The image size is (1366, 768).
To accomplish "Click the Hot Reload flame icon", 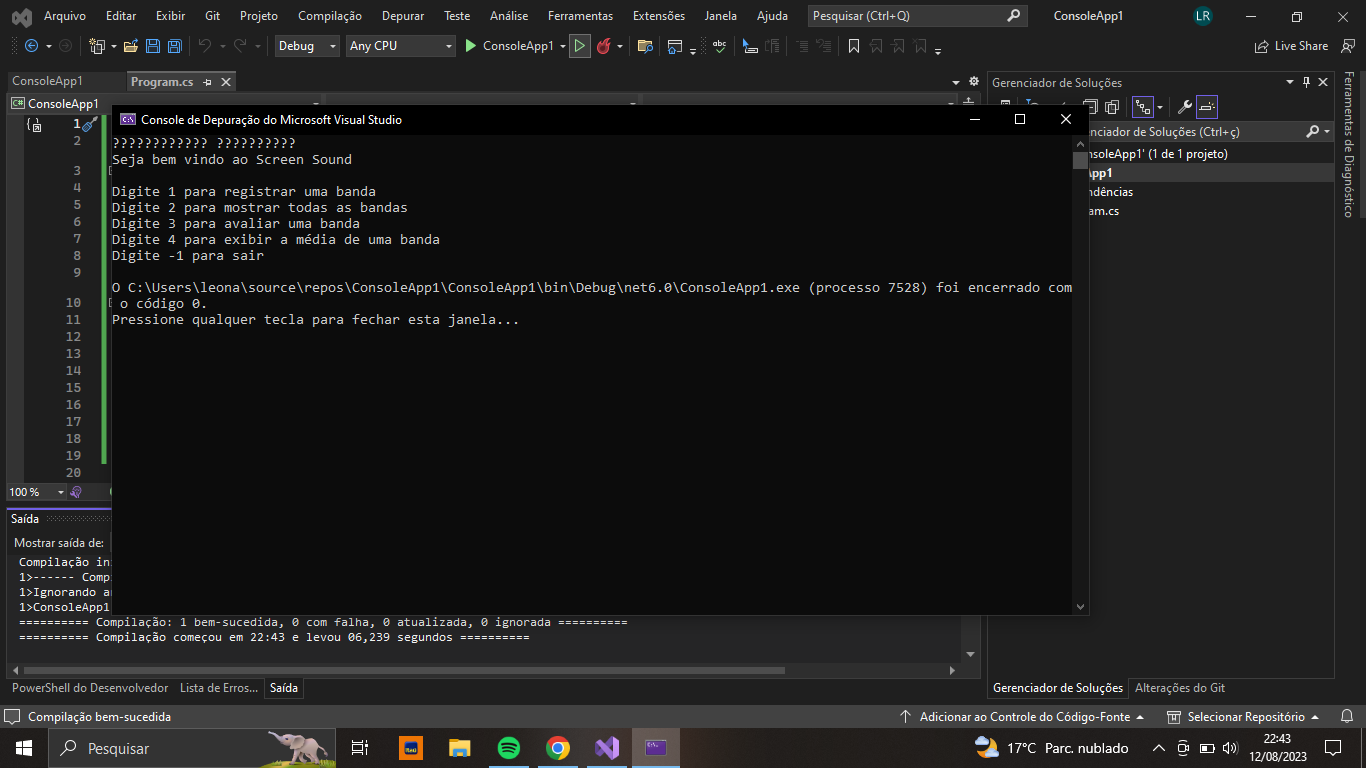I will [x=604, y=46].
